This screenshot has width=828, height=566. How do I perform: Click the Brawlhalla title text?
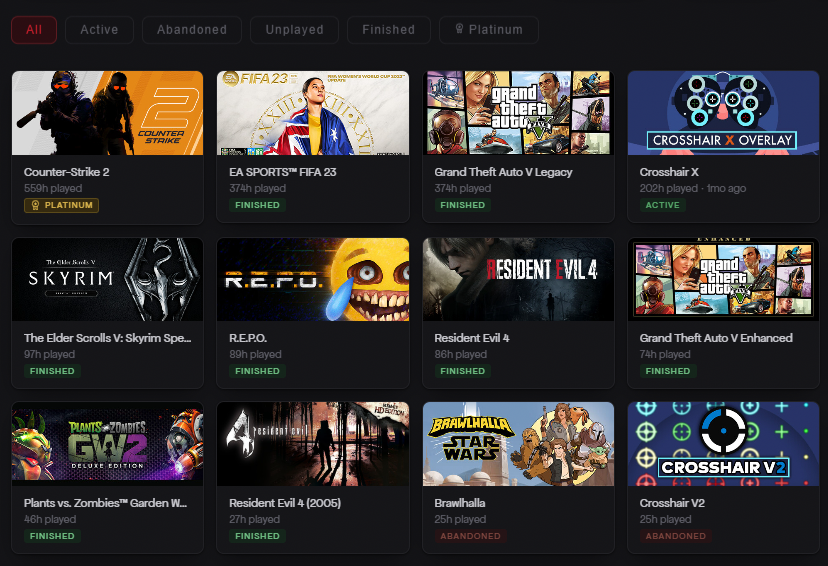(460, 503)
